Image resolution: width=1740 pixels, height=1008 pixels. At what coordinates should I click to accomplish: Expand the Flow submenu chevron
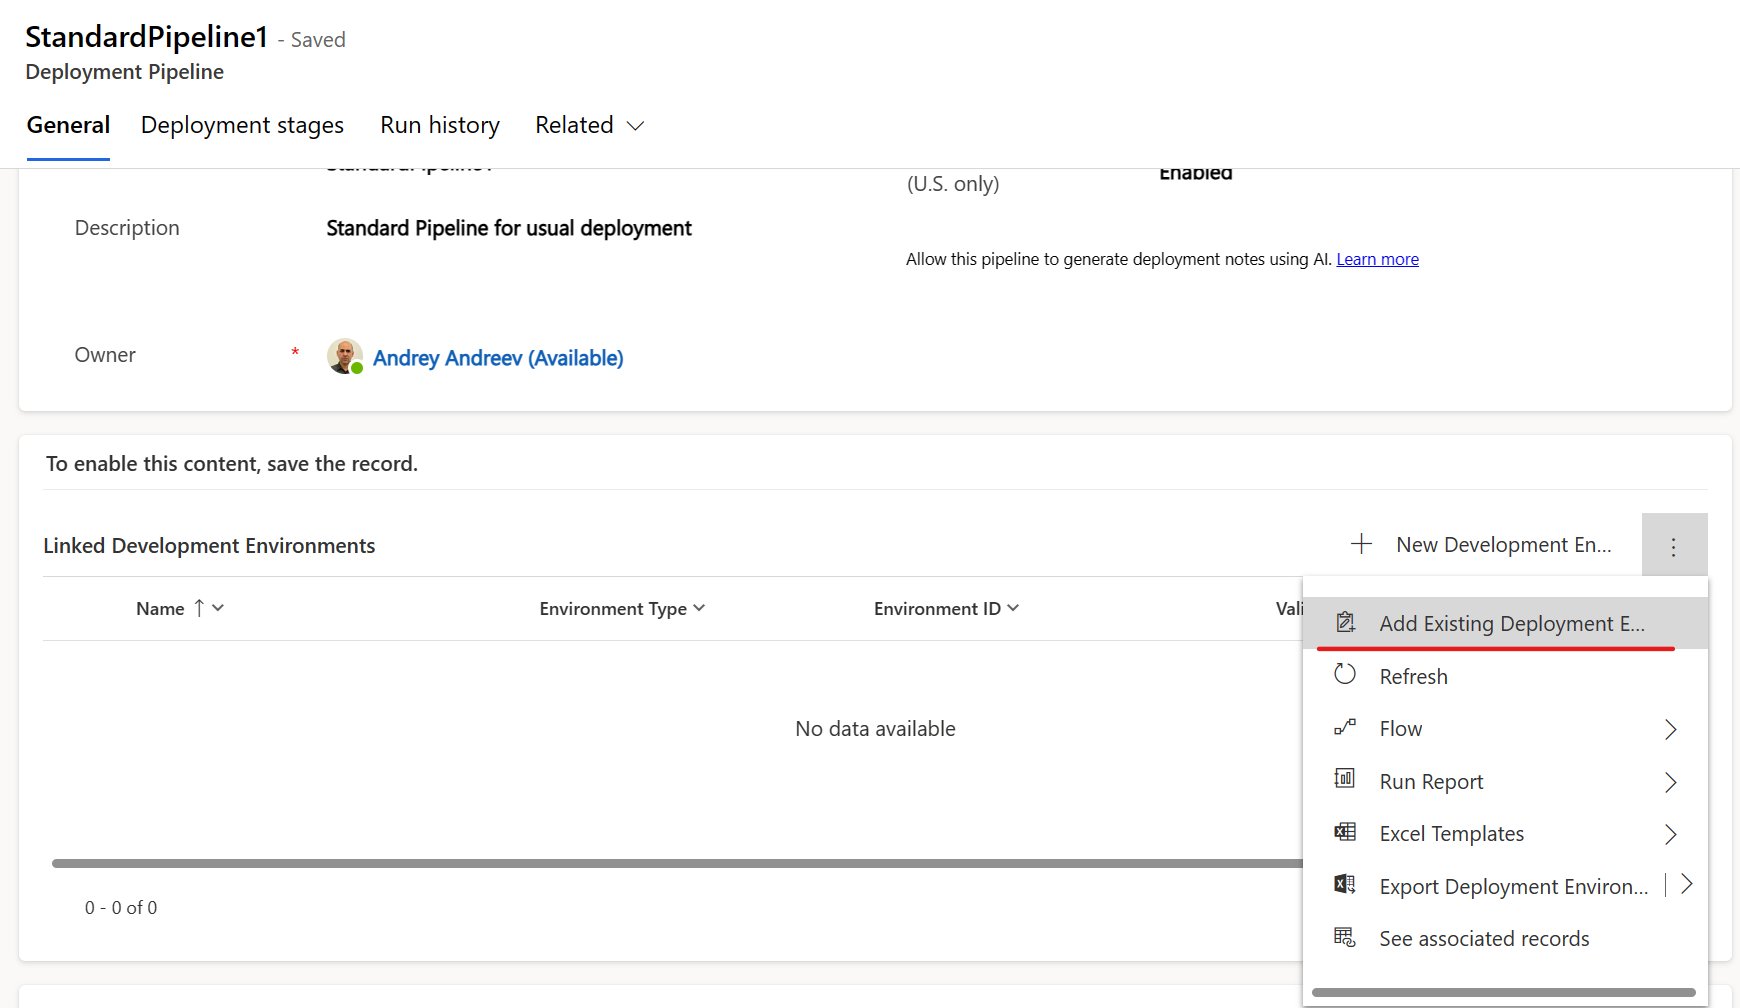point(1670,729)
